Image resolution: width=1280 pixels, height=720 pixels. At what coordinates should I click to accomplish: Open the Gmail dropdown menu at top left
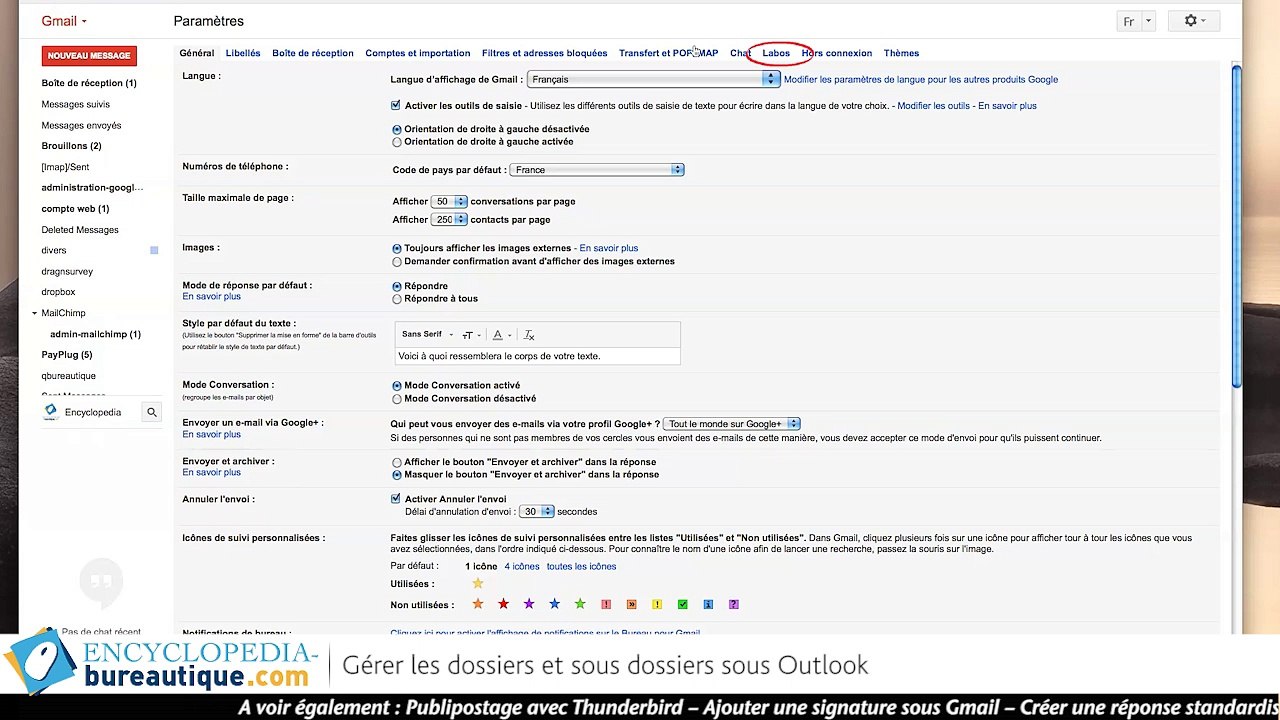pos(64,21)
